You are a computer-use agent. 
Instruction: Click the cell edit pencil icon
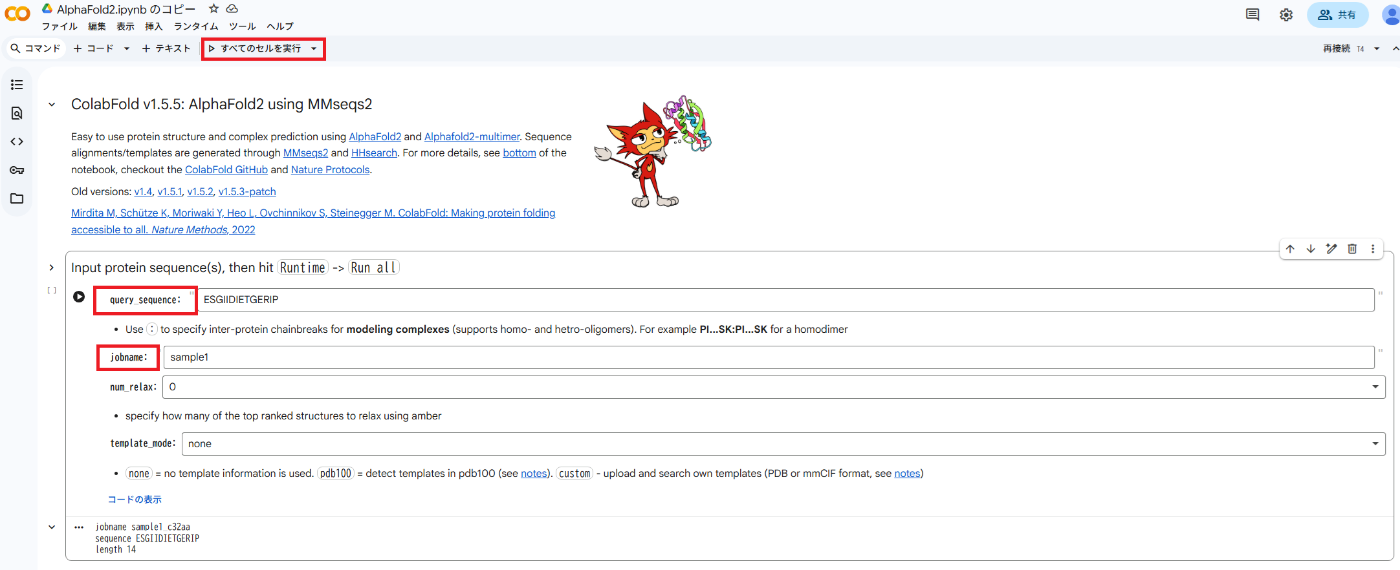[1331, 249]
